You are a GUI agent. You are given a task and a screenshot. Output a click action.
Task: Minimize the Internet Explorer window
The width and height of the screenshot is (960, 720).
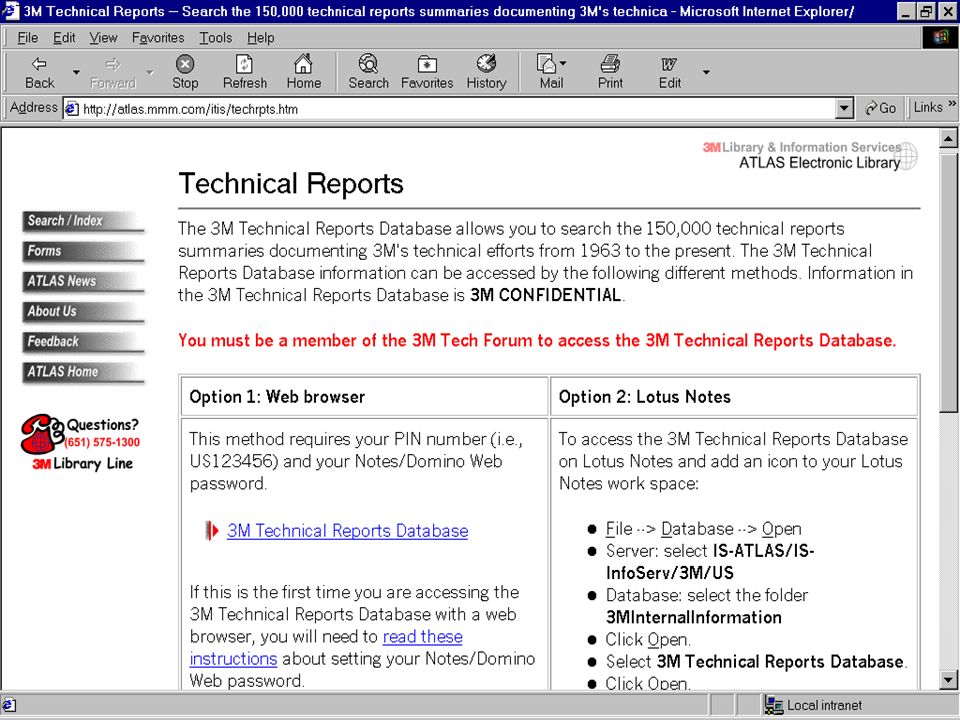click(907, 11)
